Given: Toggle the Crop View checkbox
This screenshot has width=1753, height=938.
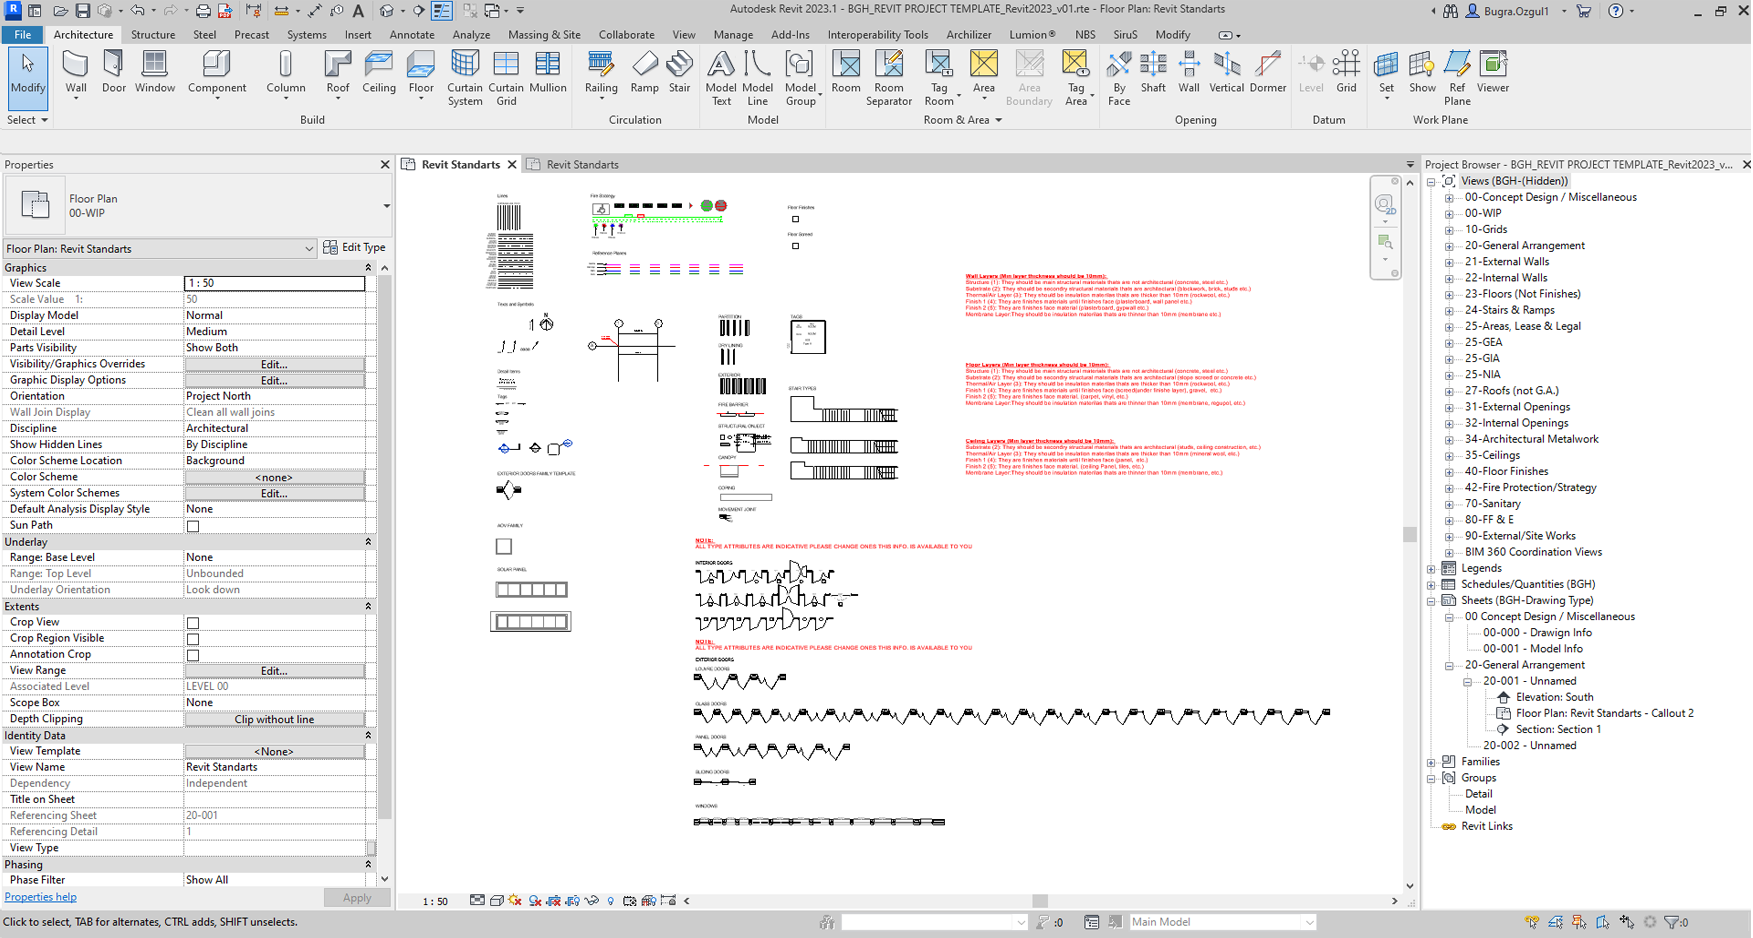Looking at the screenshot, I should point(193,623).
